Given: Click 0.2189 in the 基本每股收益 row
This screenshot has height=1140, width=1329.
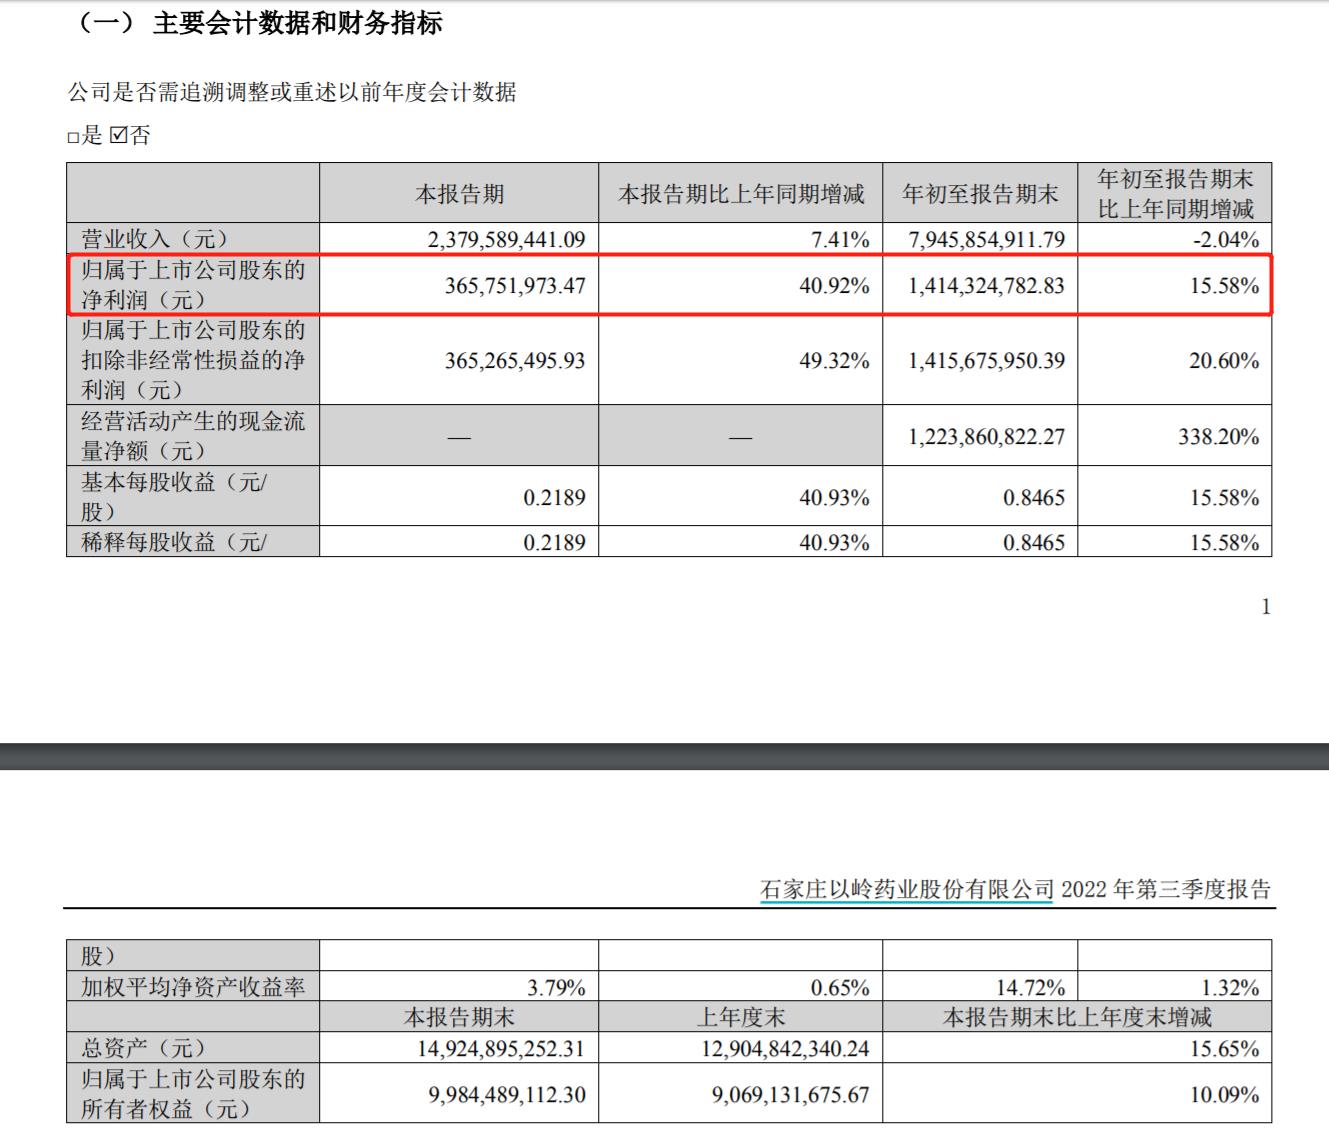Looking at the screenshot, I should (554, 498).
